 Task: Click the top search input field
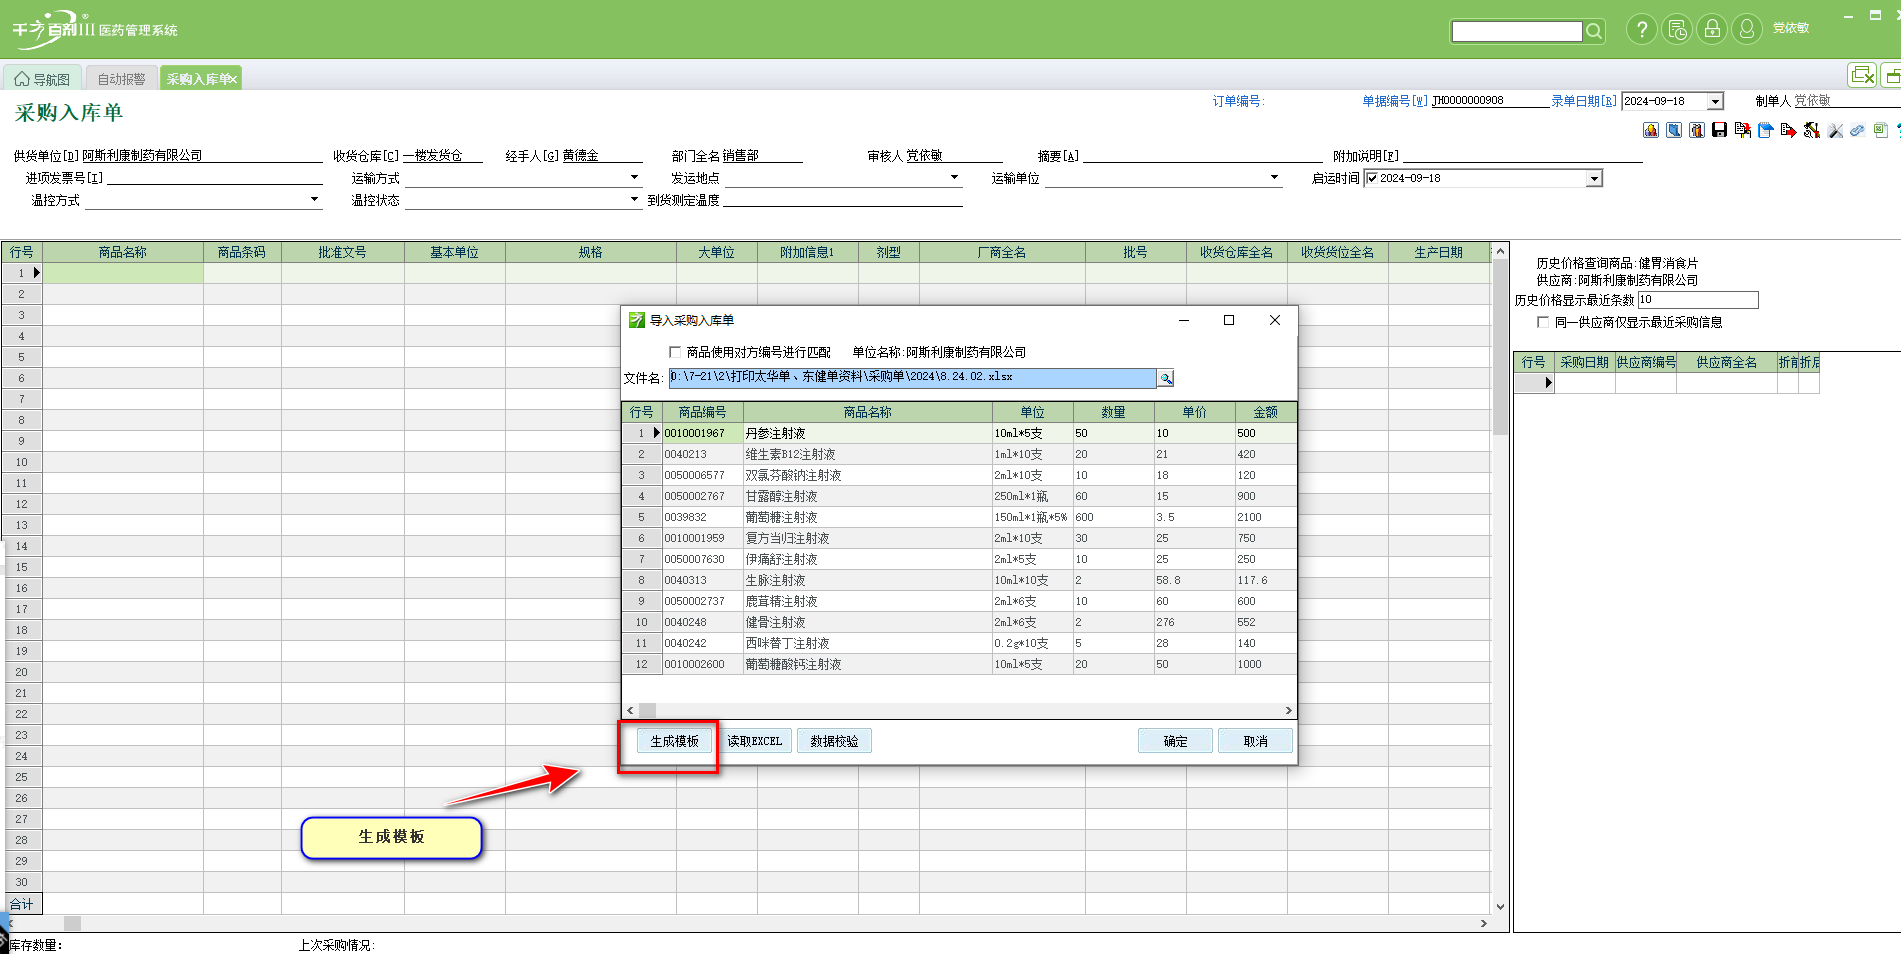[x=1516, y=31]
